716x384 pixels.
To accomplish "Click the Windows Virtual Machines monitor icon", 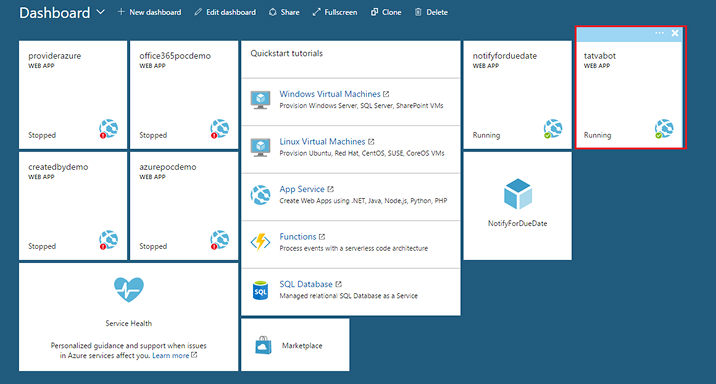I will pyautogui.click(x=260, y=100).
